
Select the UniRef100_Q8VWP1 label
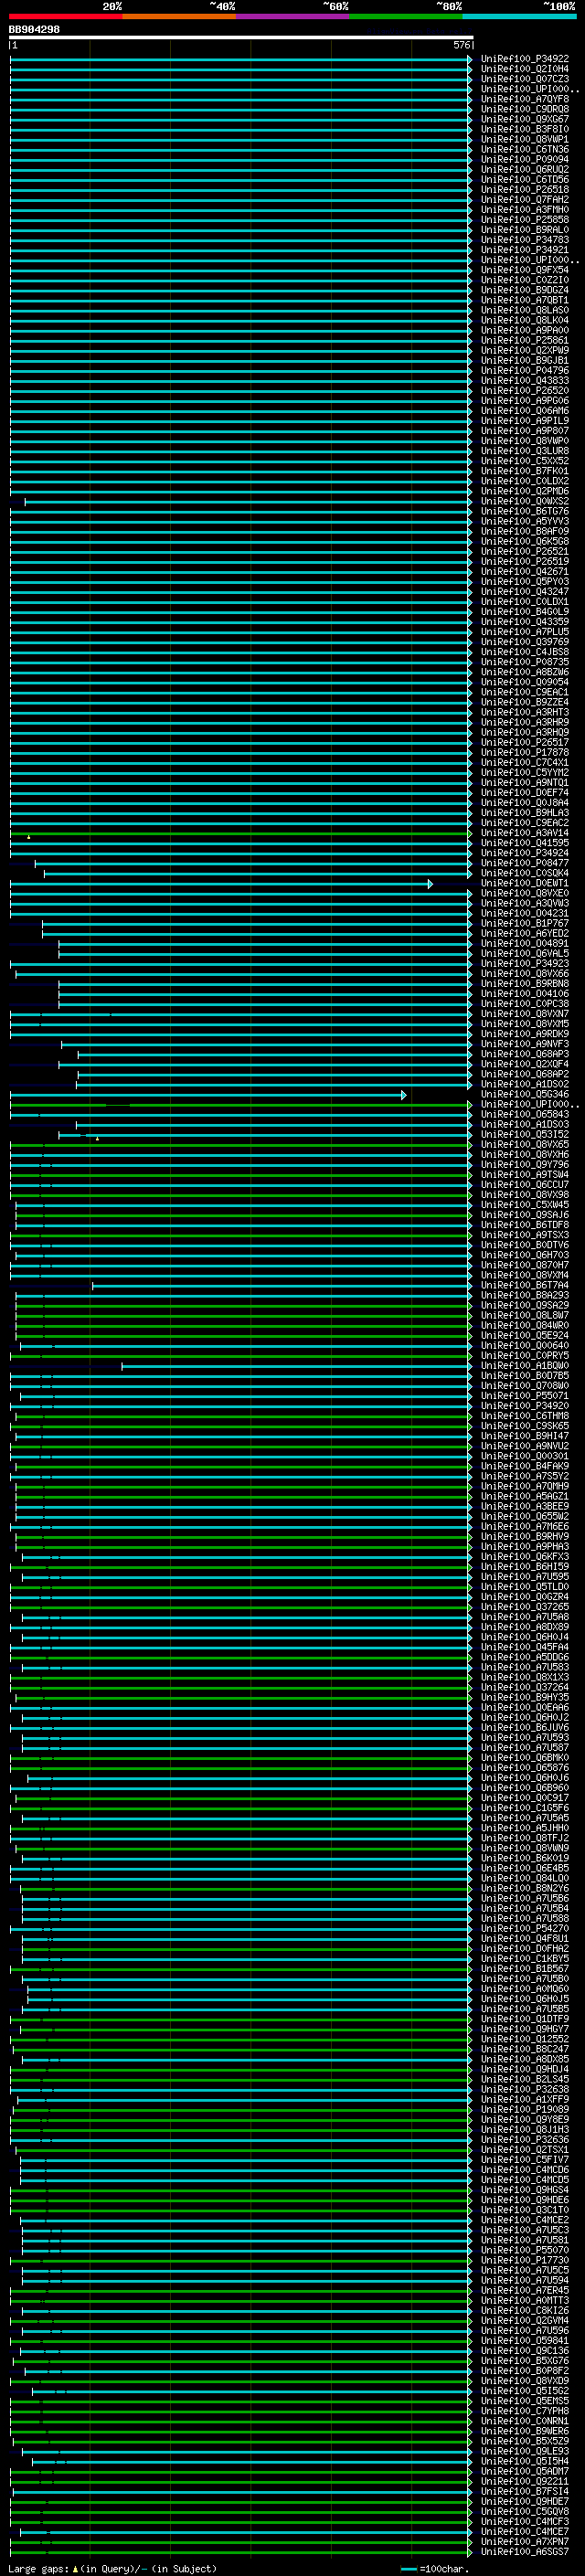coord(524,139)
